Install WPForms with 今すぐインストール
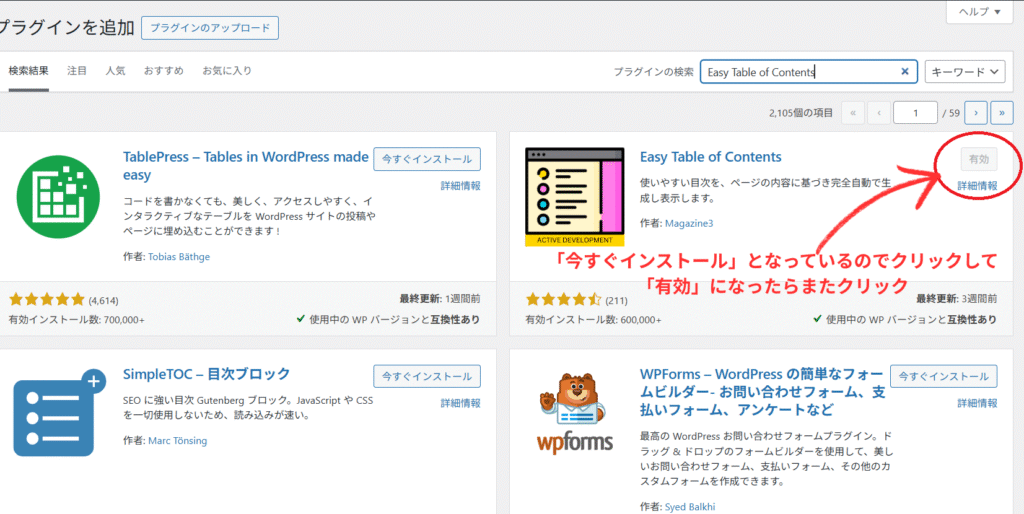This screenshot has width=1024, height=514. coord(944,376)
